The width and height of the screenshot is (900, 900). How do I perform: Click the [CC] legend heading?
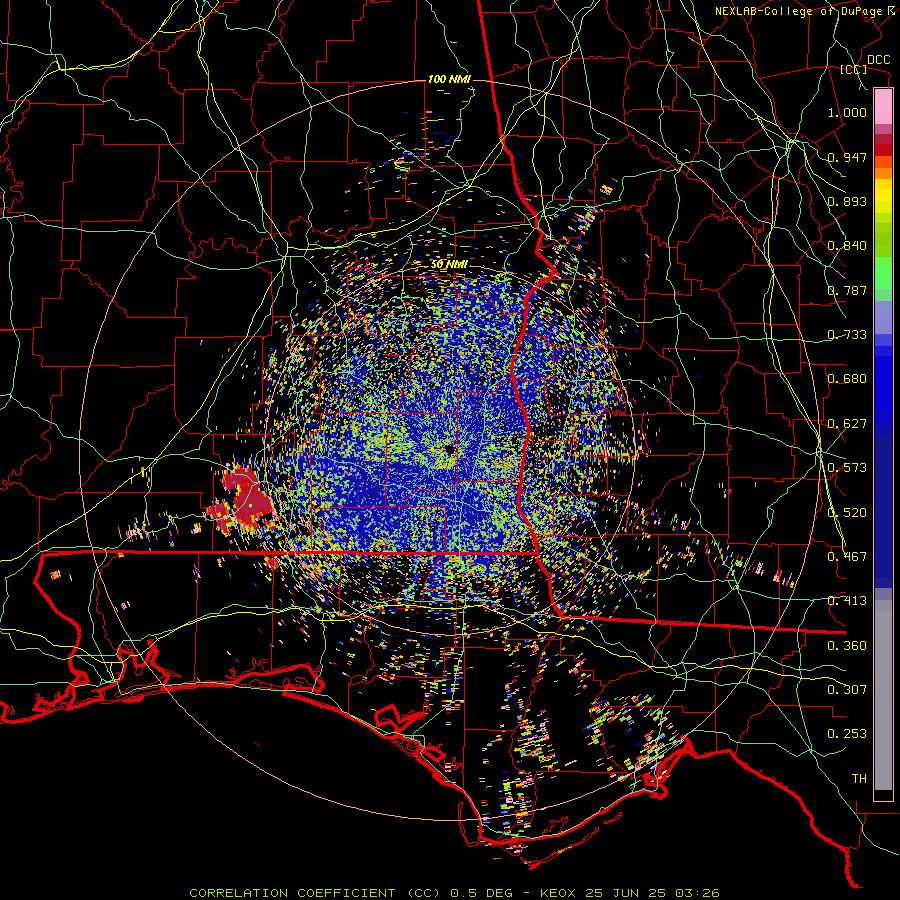click(854, 69)
